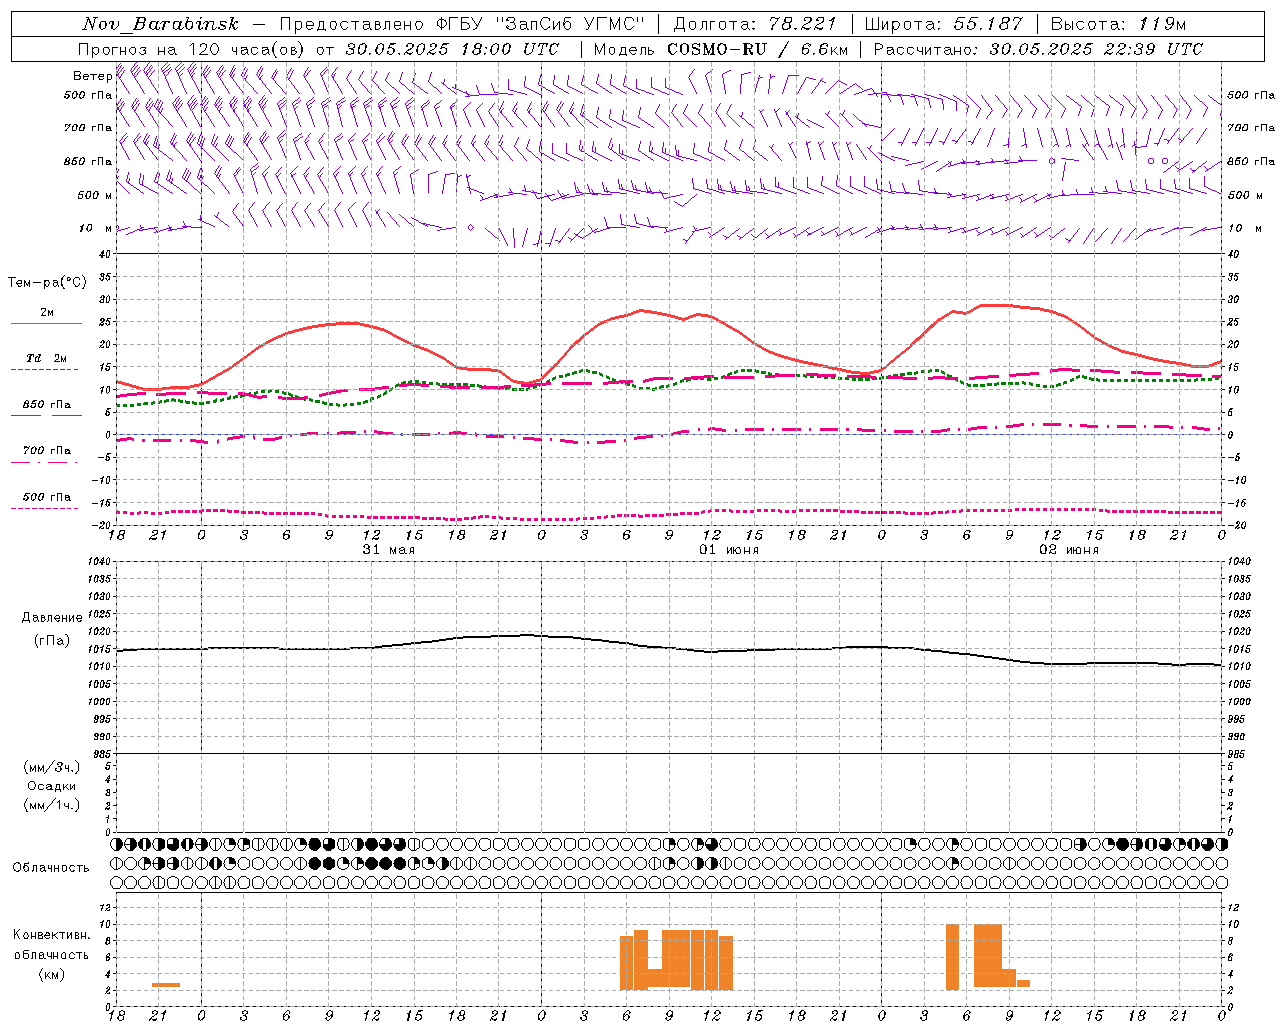Click the '(гПа)' unit under Давление
1280x1024 pixels.
click(51, 640)
